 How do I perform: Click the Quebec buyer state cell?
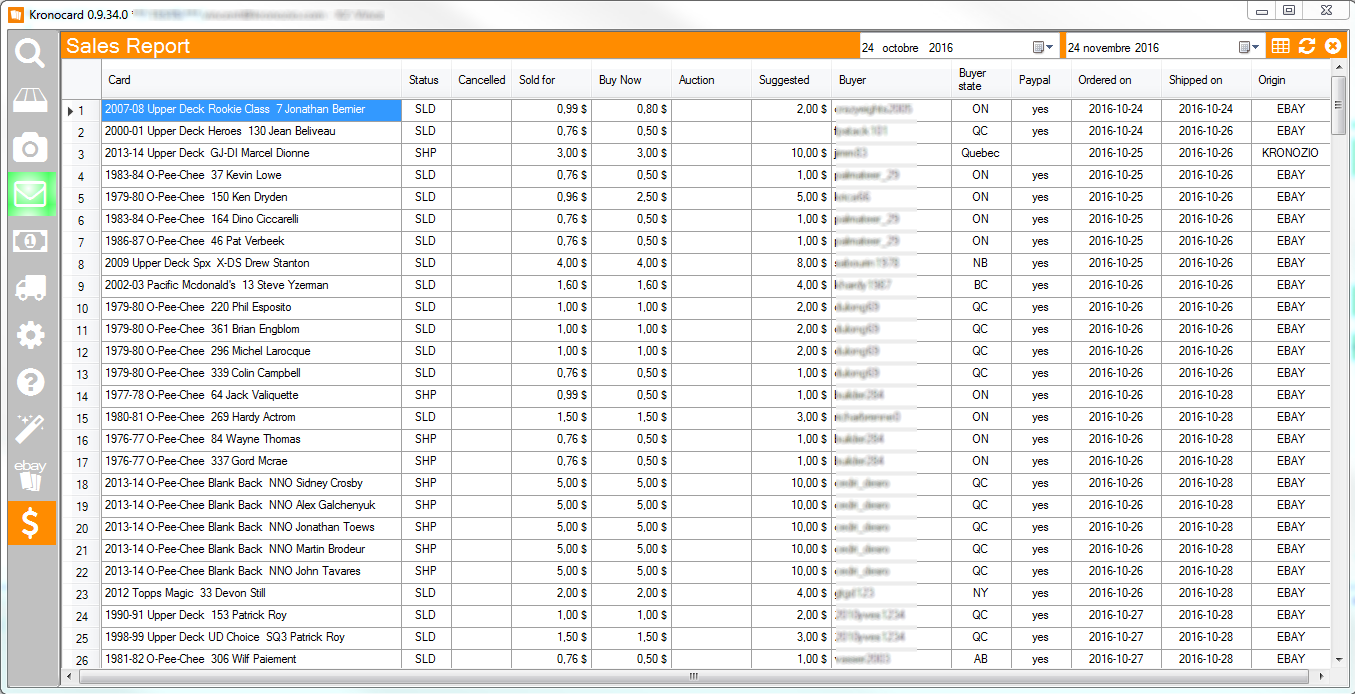pyautogui.click(x=982, y=154)
